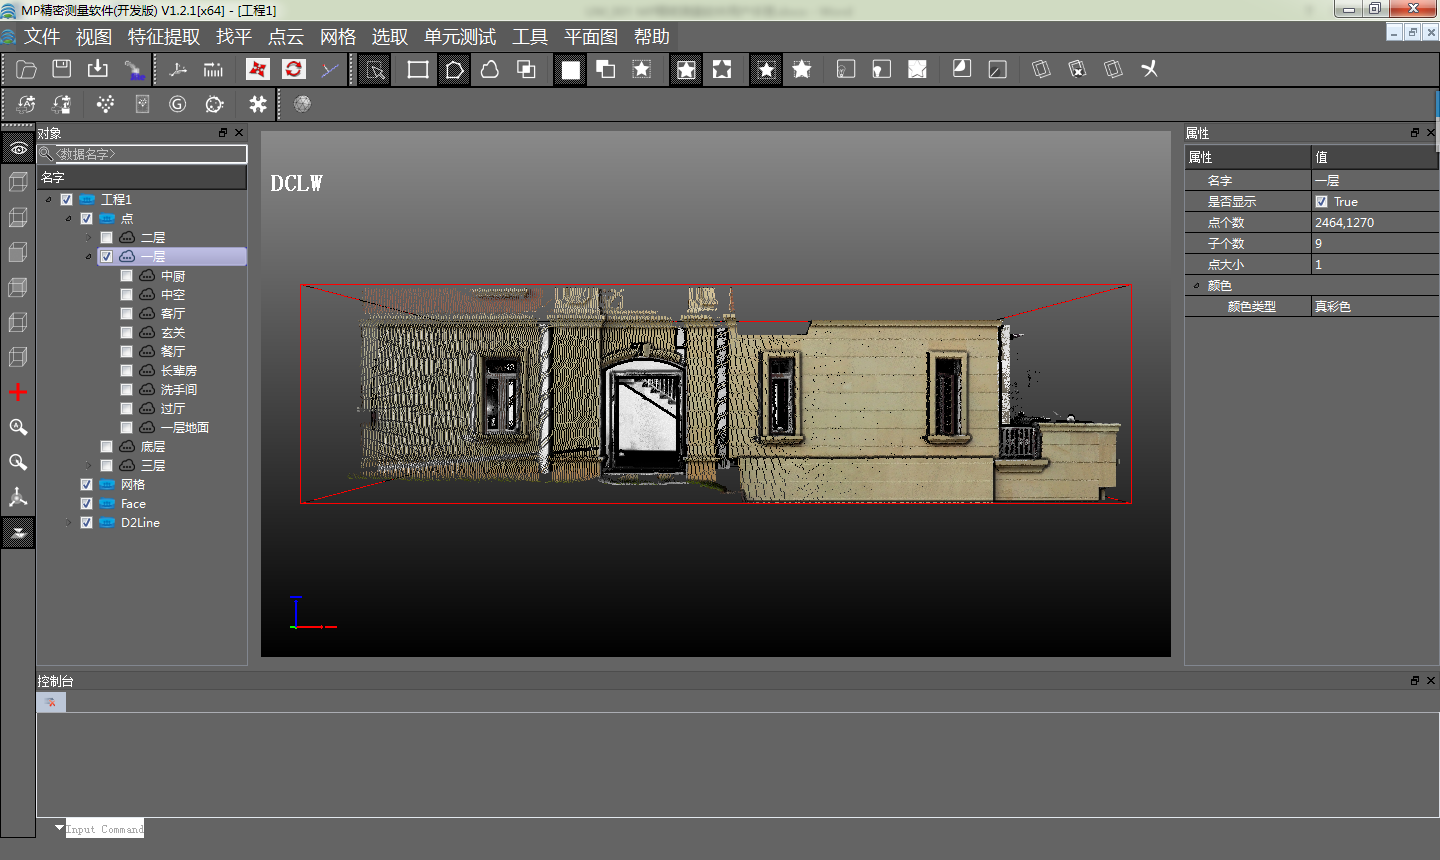Screen dimensions: 1440x860
Task: Toggle the eye icon in left sidebar
Action: click(18, 148)
